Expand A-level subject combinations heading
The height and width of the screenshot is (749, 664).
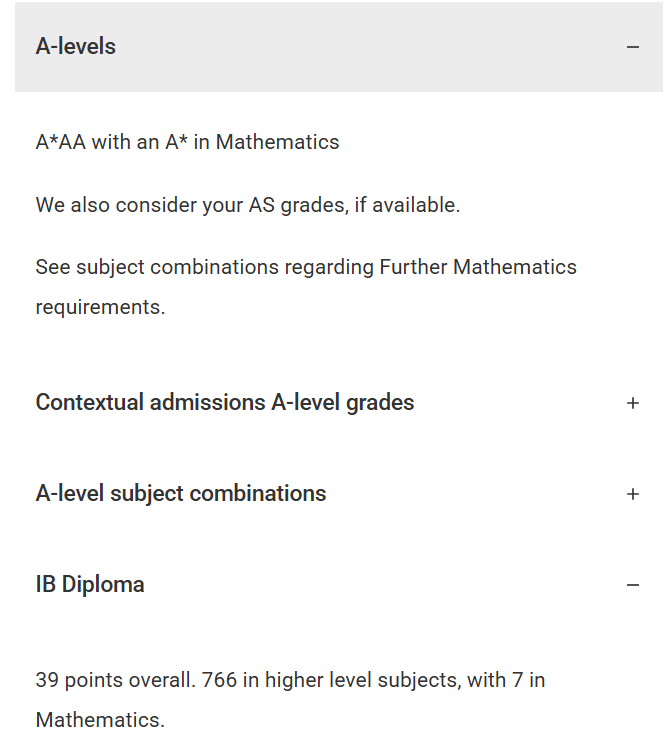click(181, 494)
